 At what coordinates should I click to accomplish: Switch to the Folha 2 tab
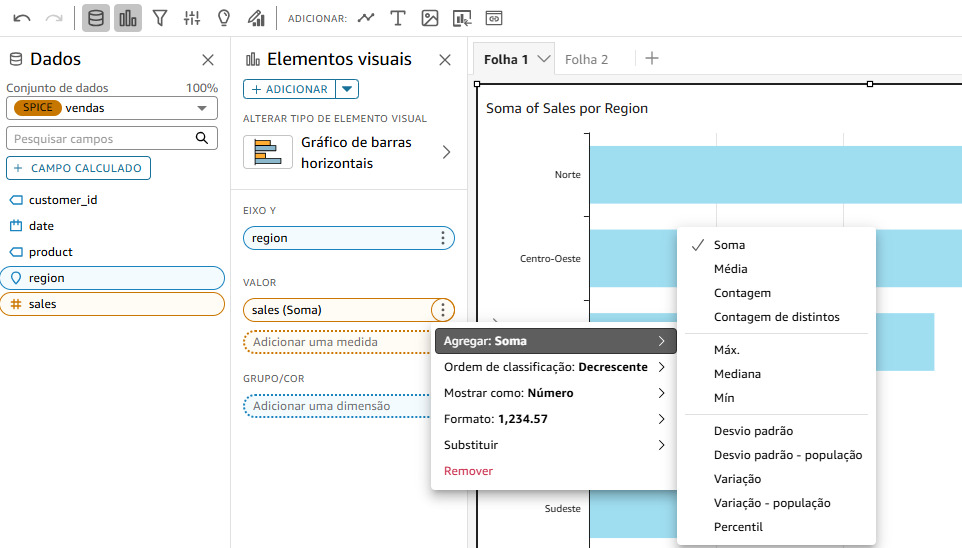[x=587, y=60]
